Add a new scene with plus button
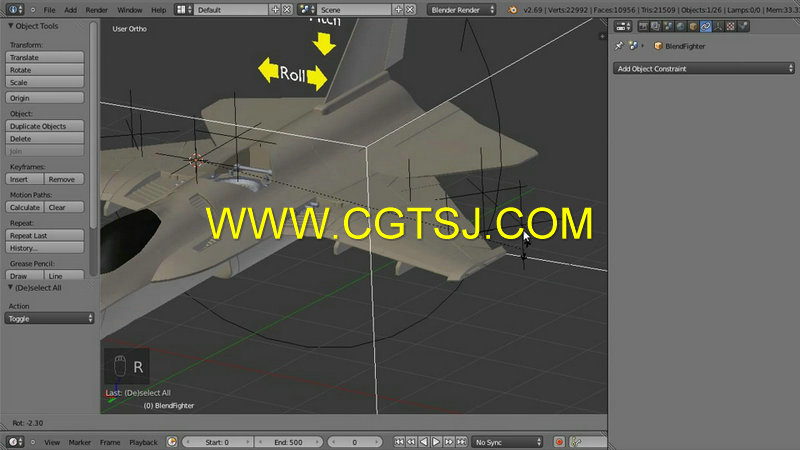The width and height of the screenshot is (800, 450). pos(398,10)
